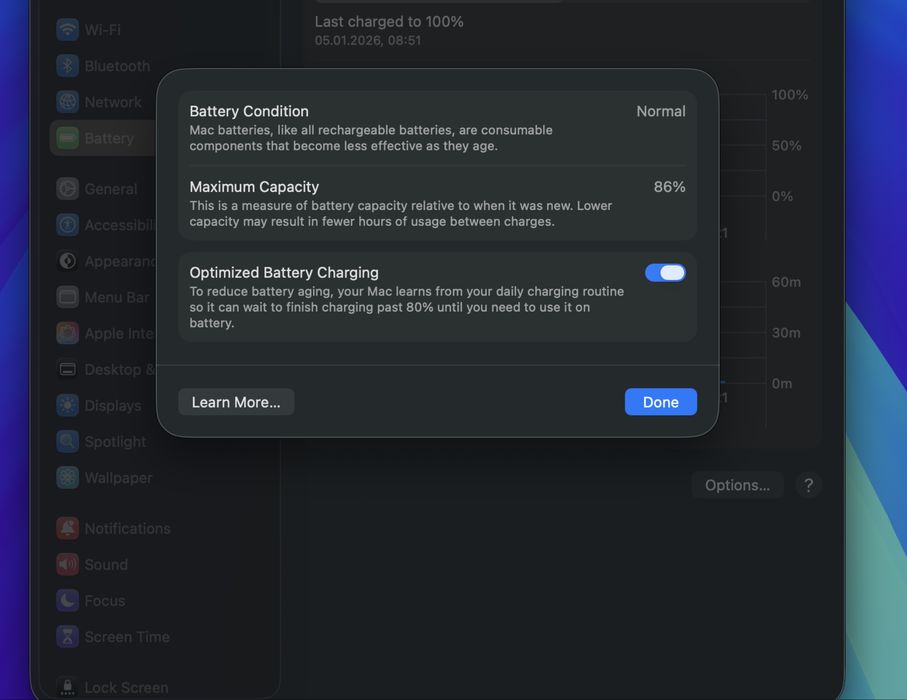The height and width of the screenshot is (700, 907).
Task: Disable Optimized Battery Charging switch
Action: coord(665,273)
